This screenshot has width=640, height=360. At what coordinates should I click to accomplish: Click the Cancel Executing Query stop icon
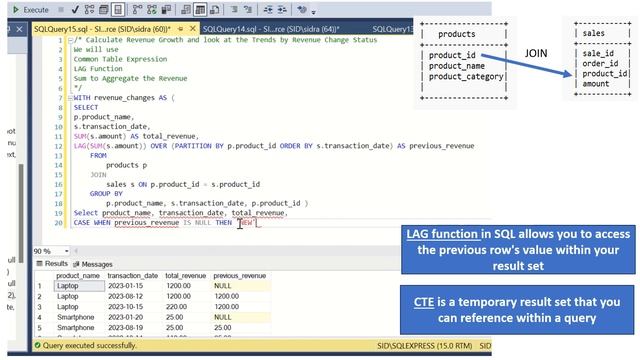pyautogui.click(x=61, y=9)
